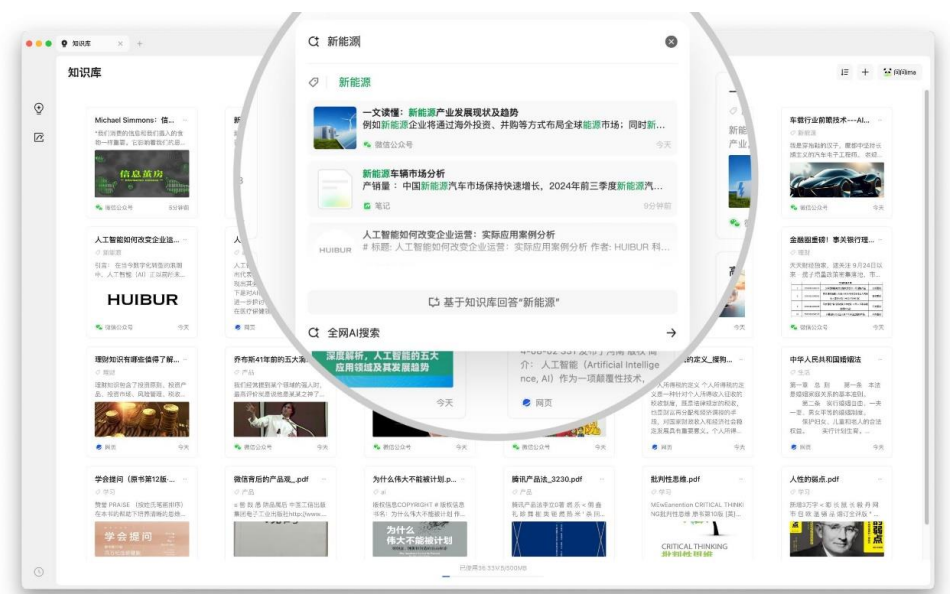Click the 新能源 tag on the HUIBUR card
This screenshot has width=950, height=594.
[108, 252]
